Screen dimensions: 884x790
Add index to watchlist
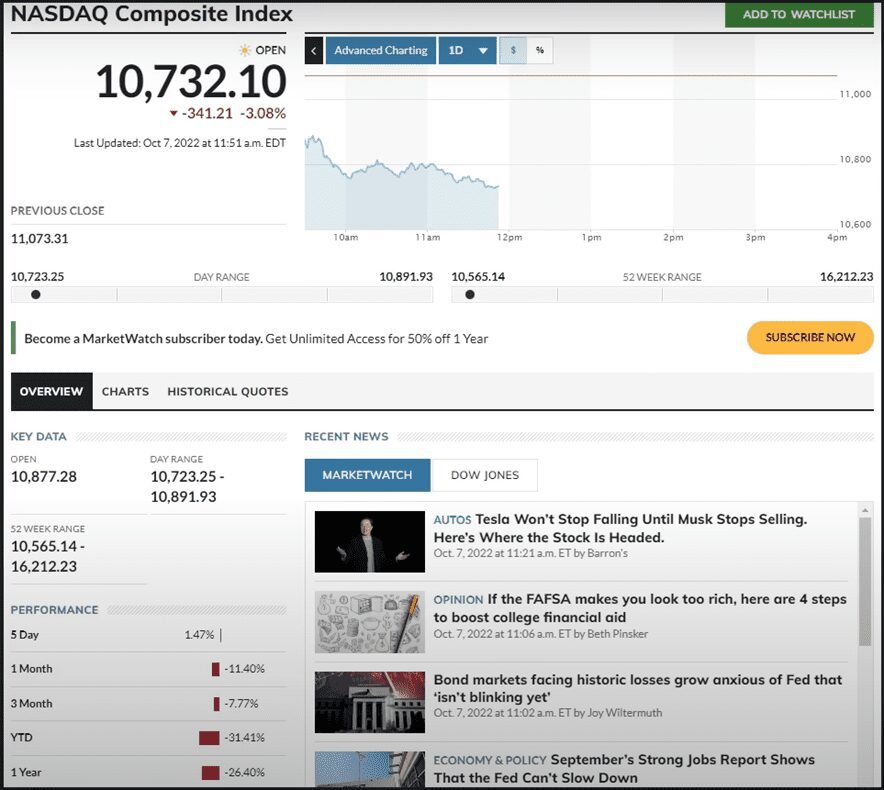(799, 14)
